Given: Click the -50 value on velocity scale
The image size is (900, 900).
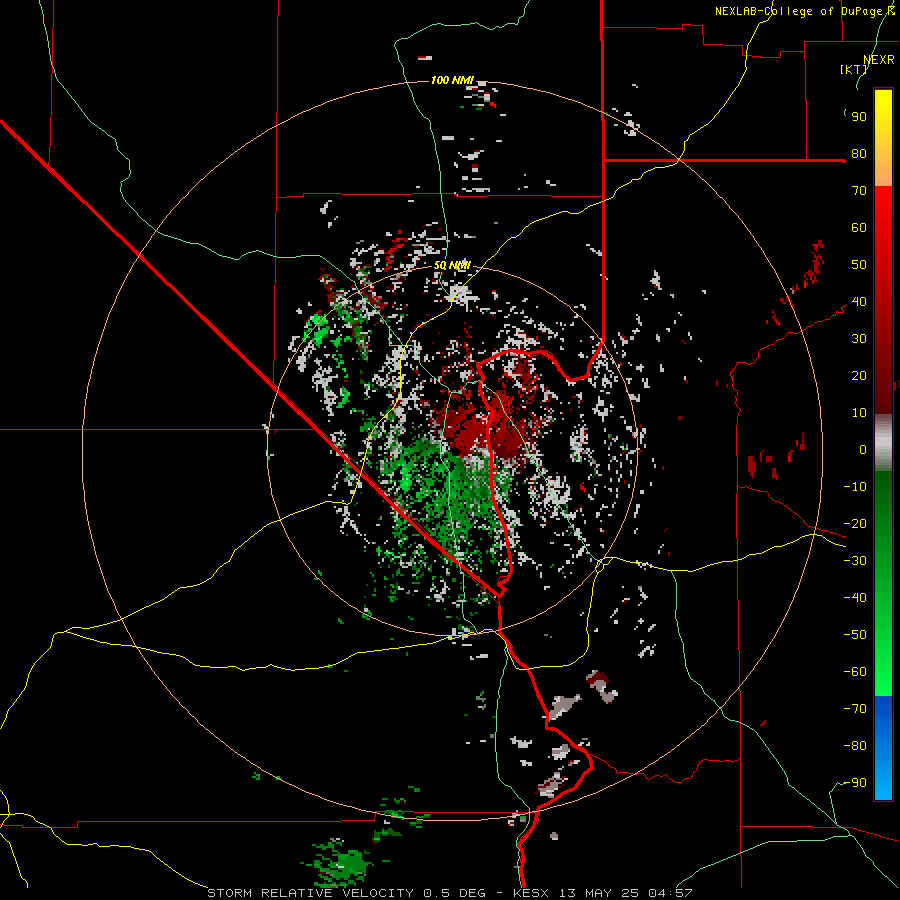Looking at the screenshot, I should pyautogui.click(x=855, y=635).
